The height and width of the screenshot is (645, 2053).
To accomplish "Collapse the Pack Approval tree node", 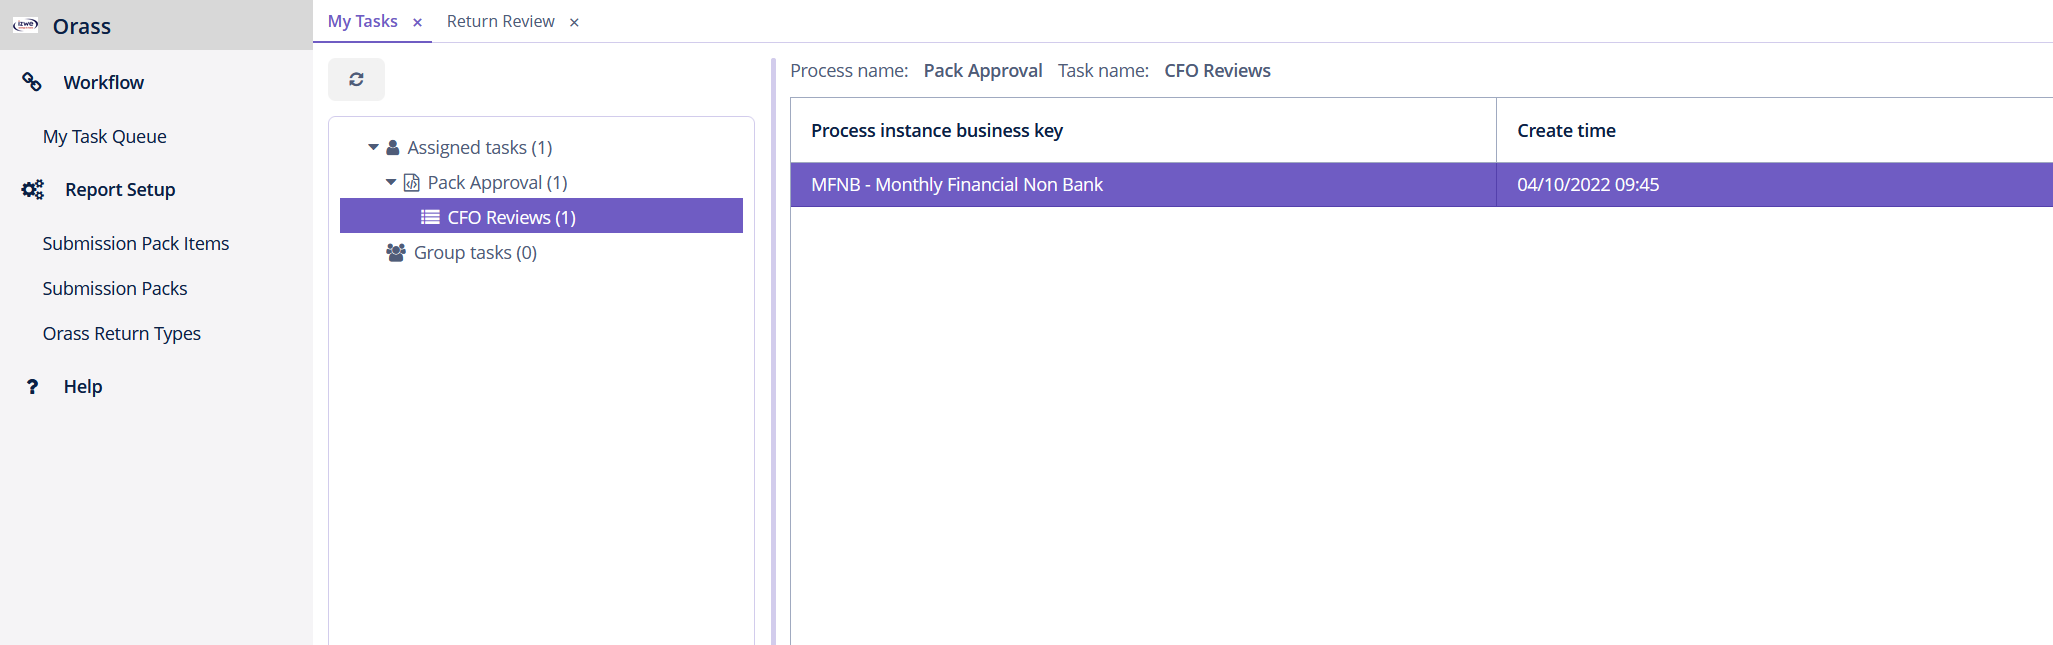I will [391, 183].
